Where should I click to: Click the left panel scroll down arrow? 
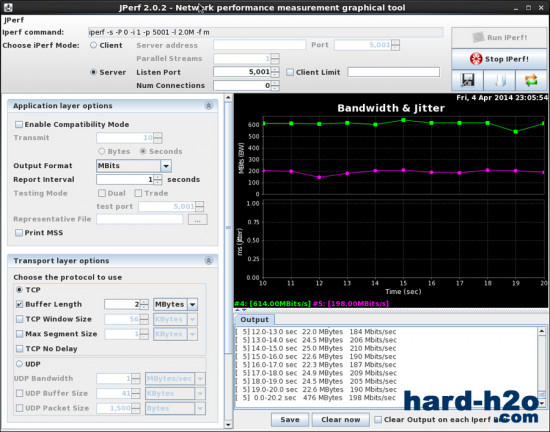click(x=228, y=425)
